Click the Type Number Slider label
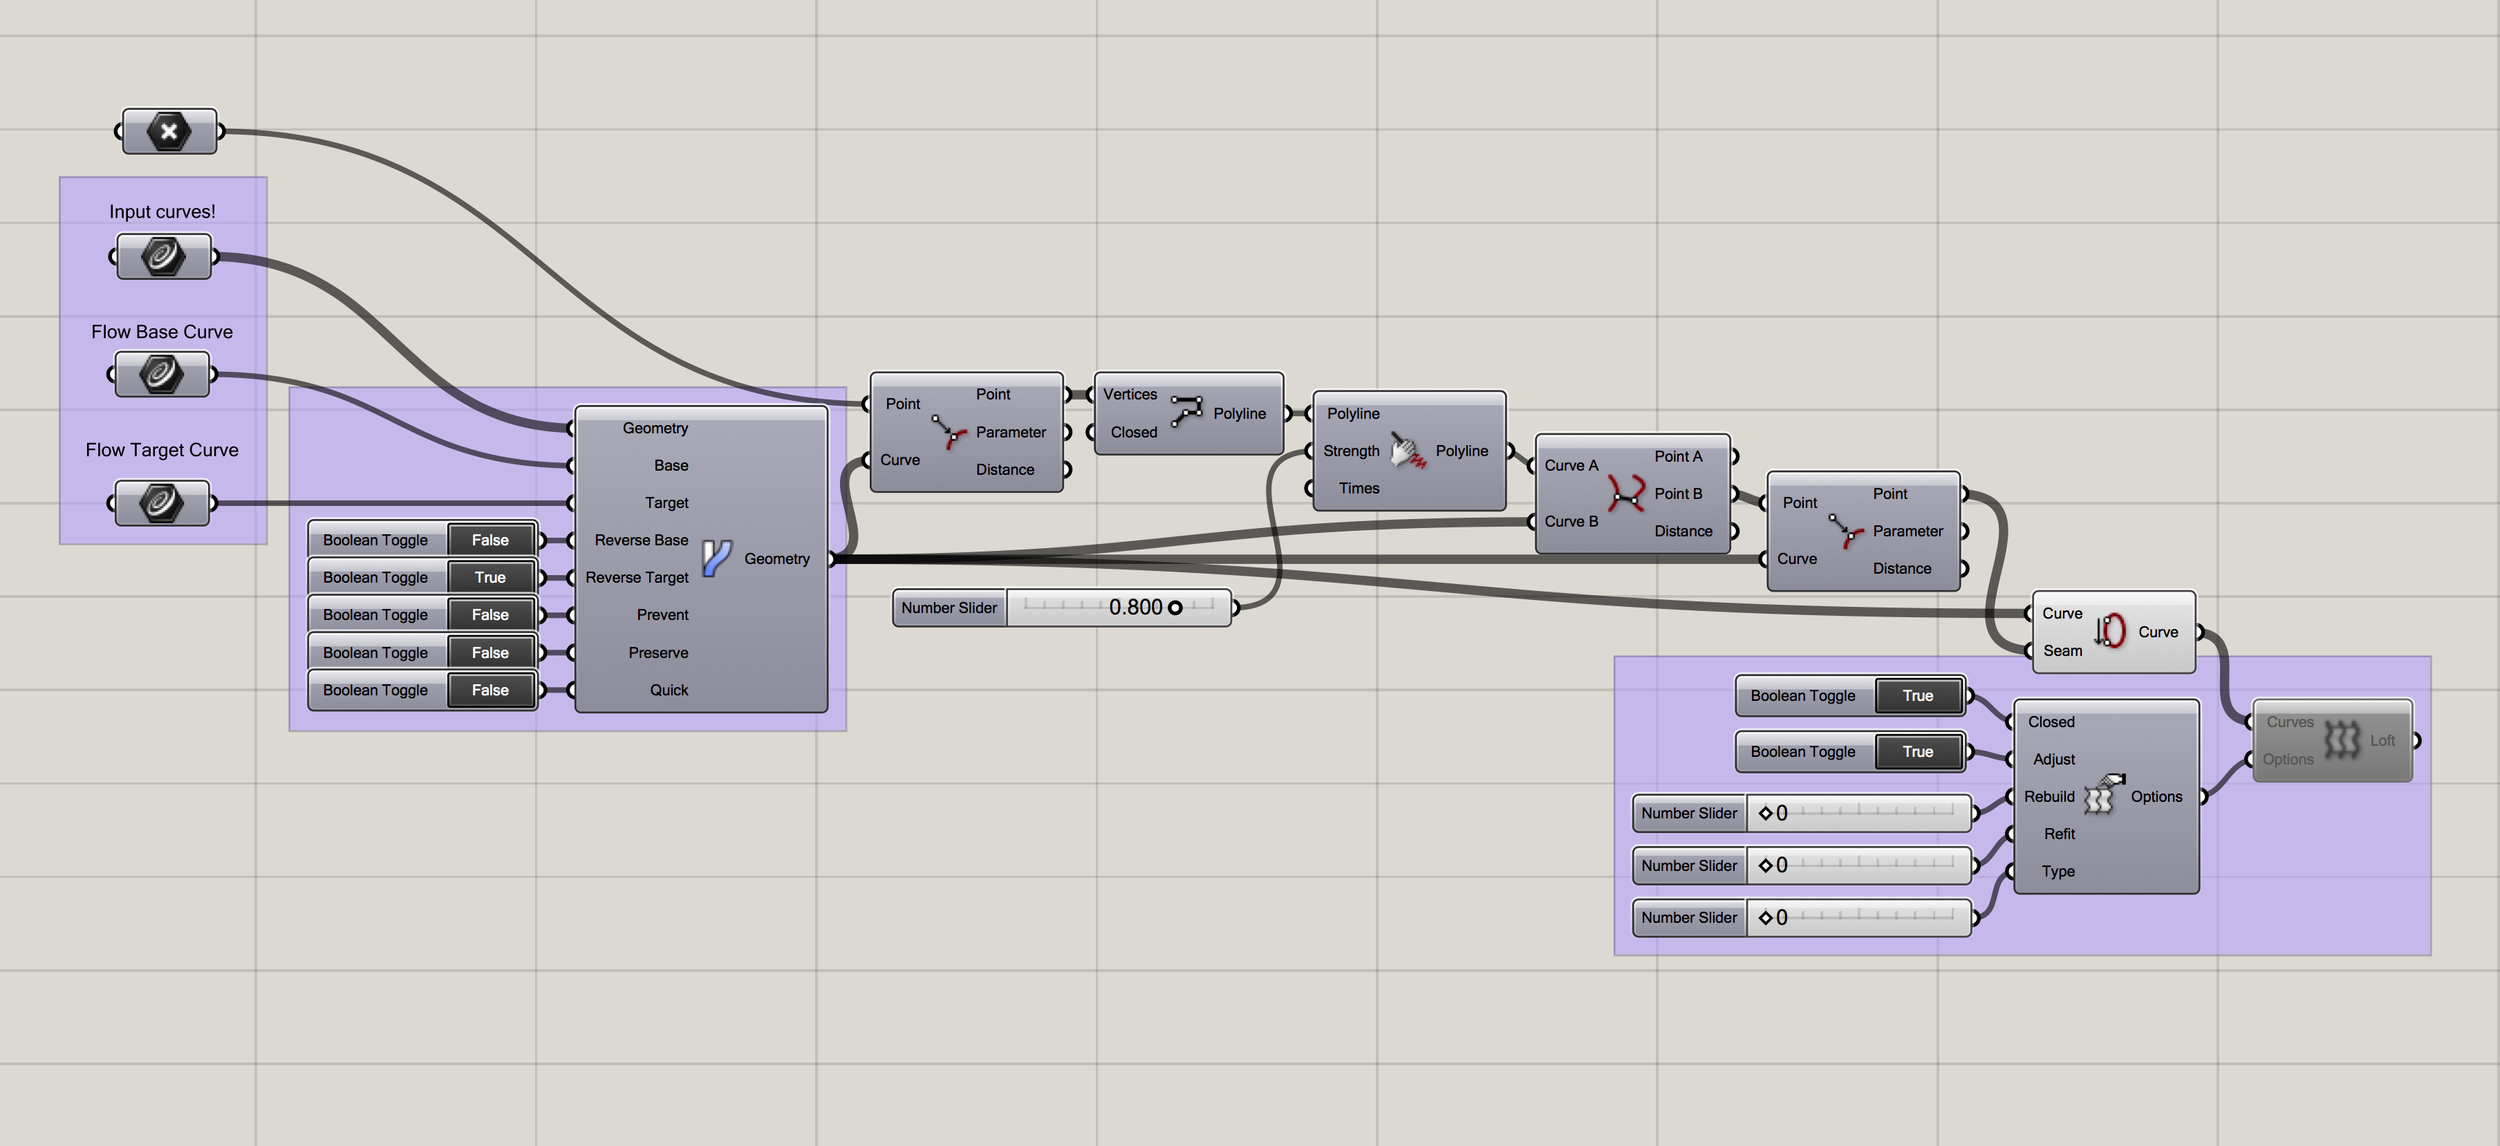The width and height of the screenshot is (2500, 1146). [1689, 918]
